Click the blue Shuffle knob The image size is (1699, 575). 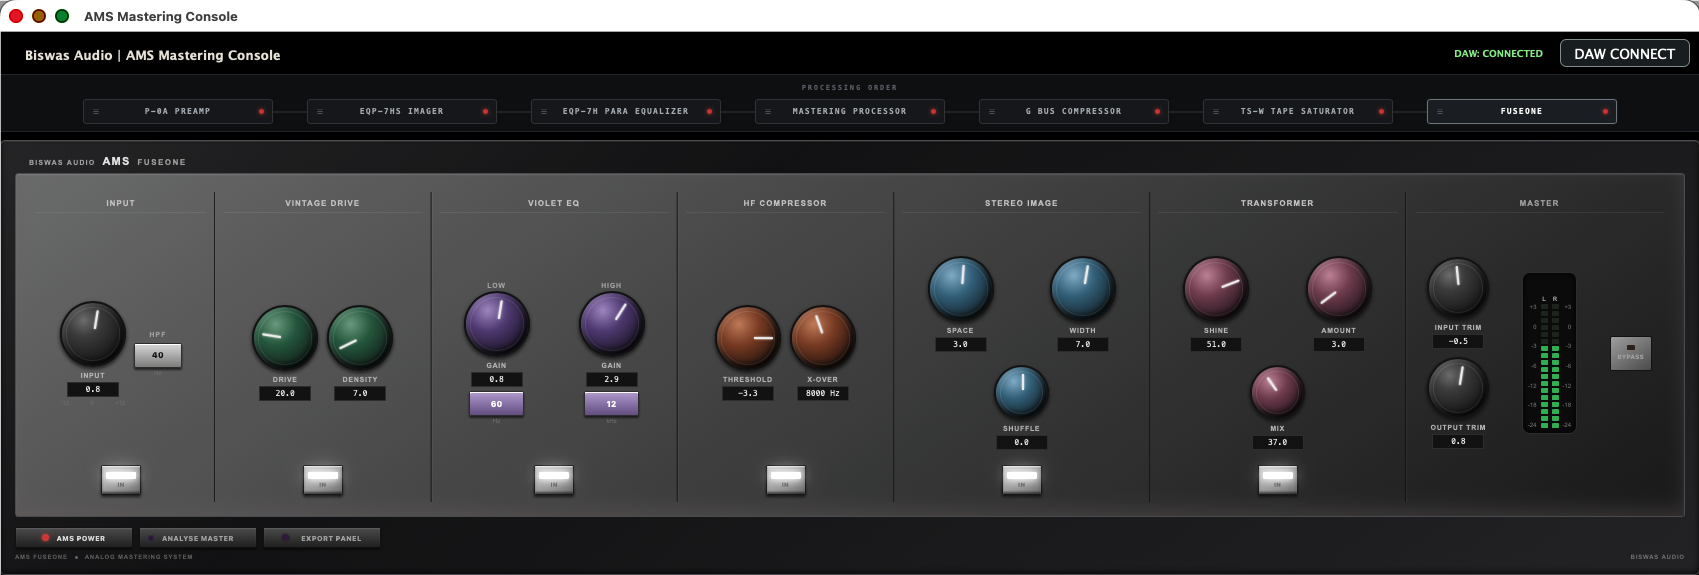pyautogui.click(x=1021, y=391)
